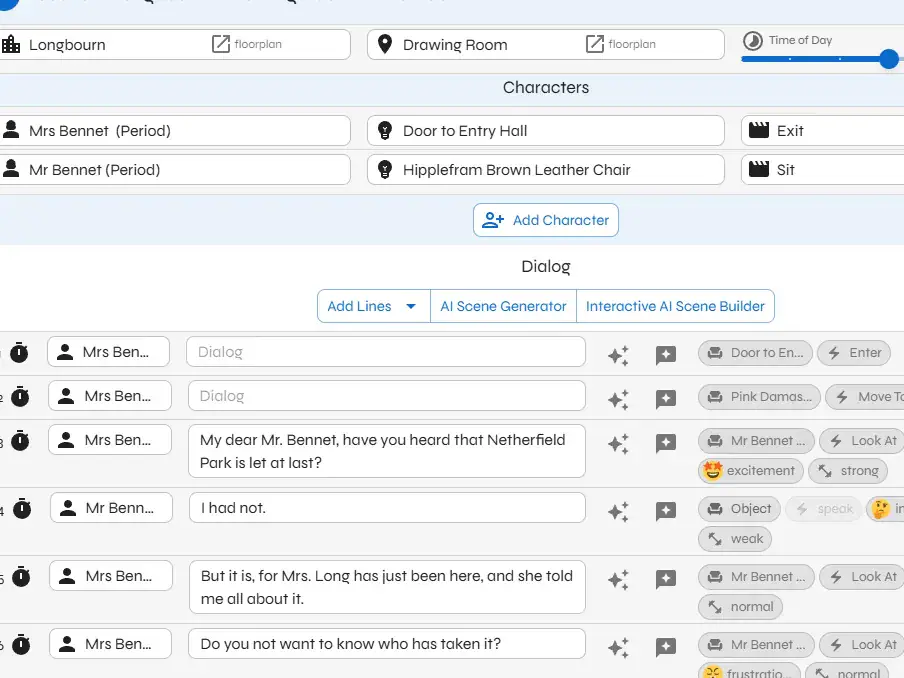The height and width of the screenshot is (678, 904).
Task: Click the Enter action chip
Action: point(854,352)
